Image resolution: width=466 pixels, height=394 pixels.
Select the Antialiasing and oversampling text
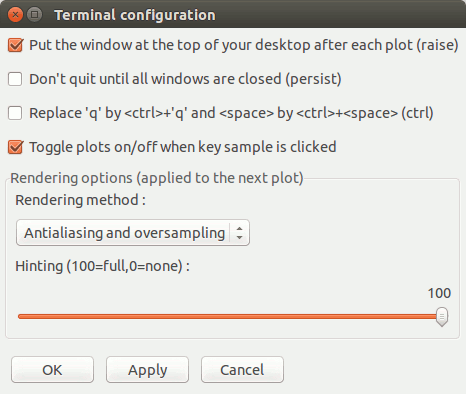(124, 233)
